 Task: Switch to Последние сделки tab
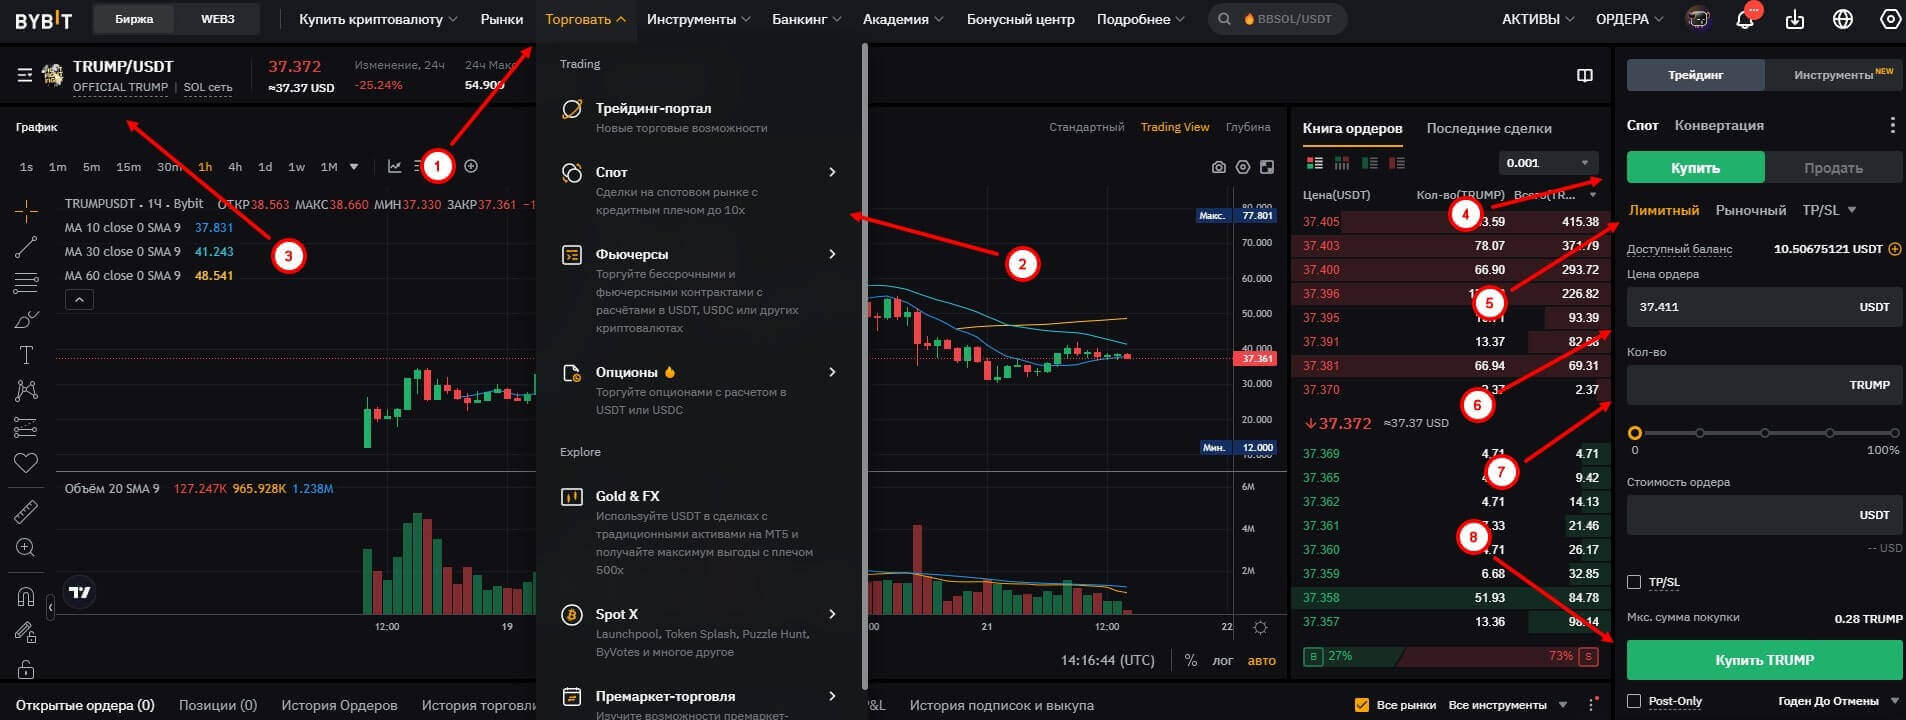[1489, 128]
